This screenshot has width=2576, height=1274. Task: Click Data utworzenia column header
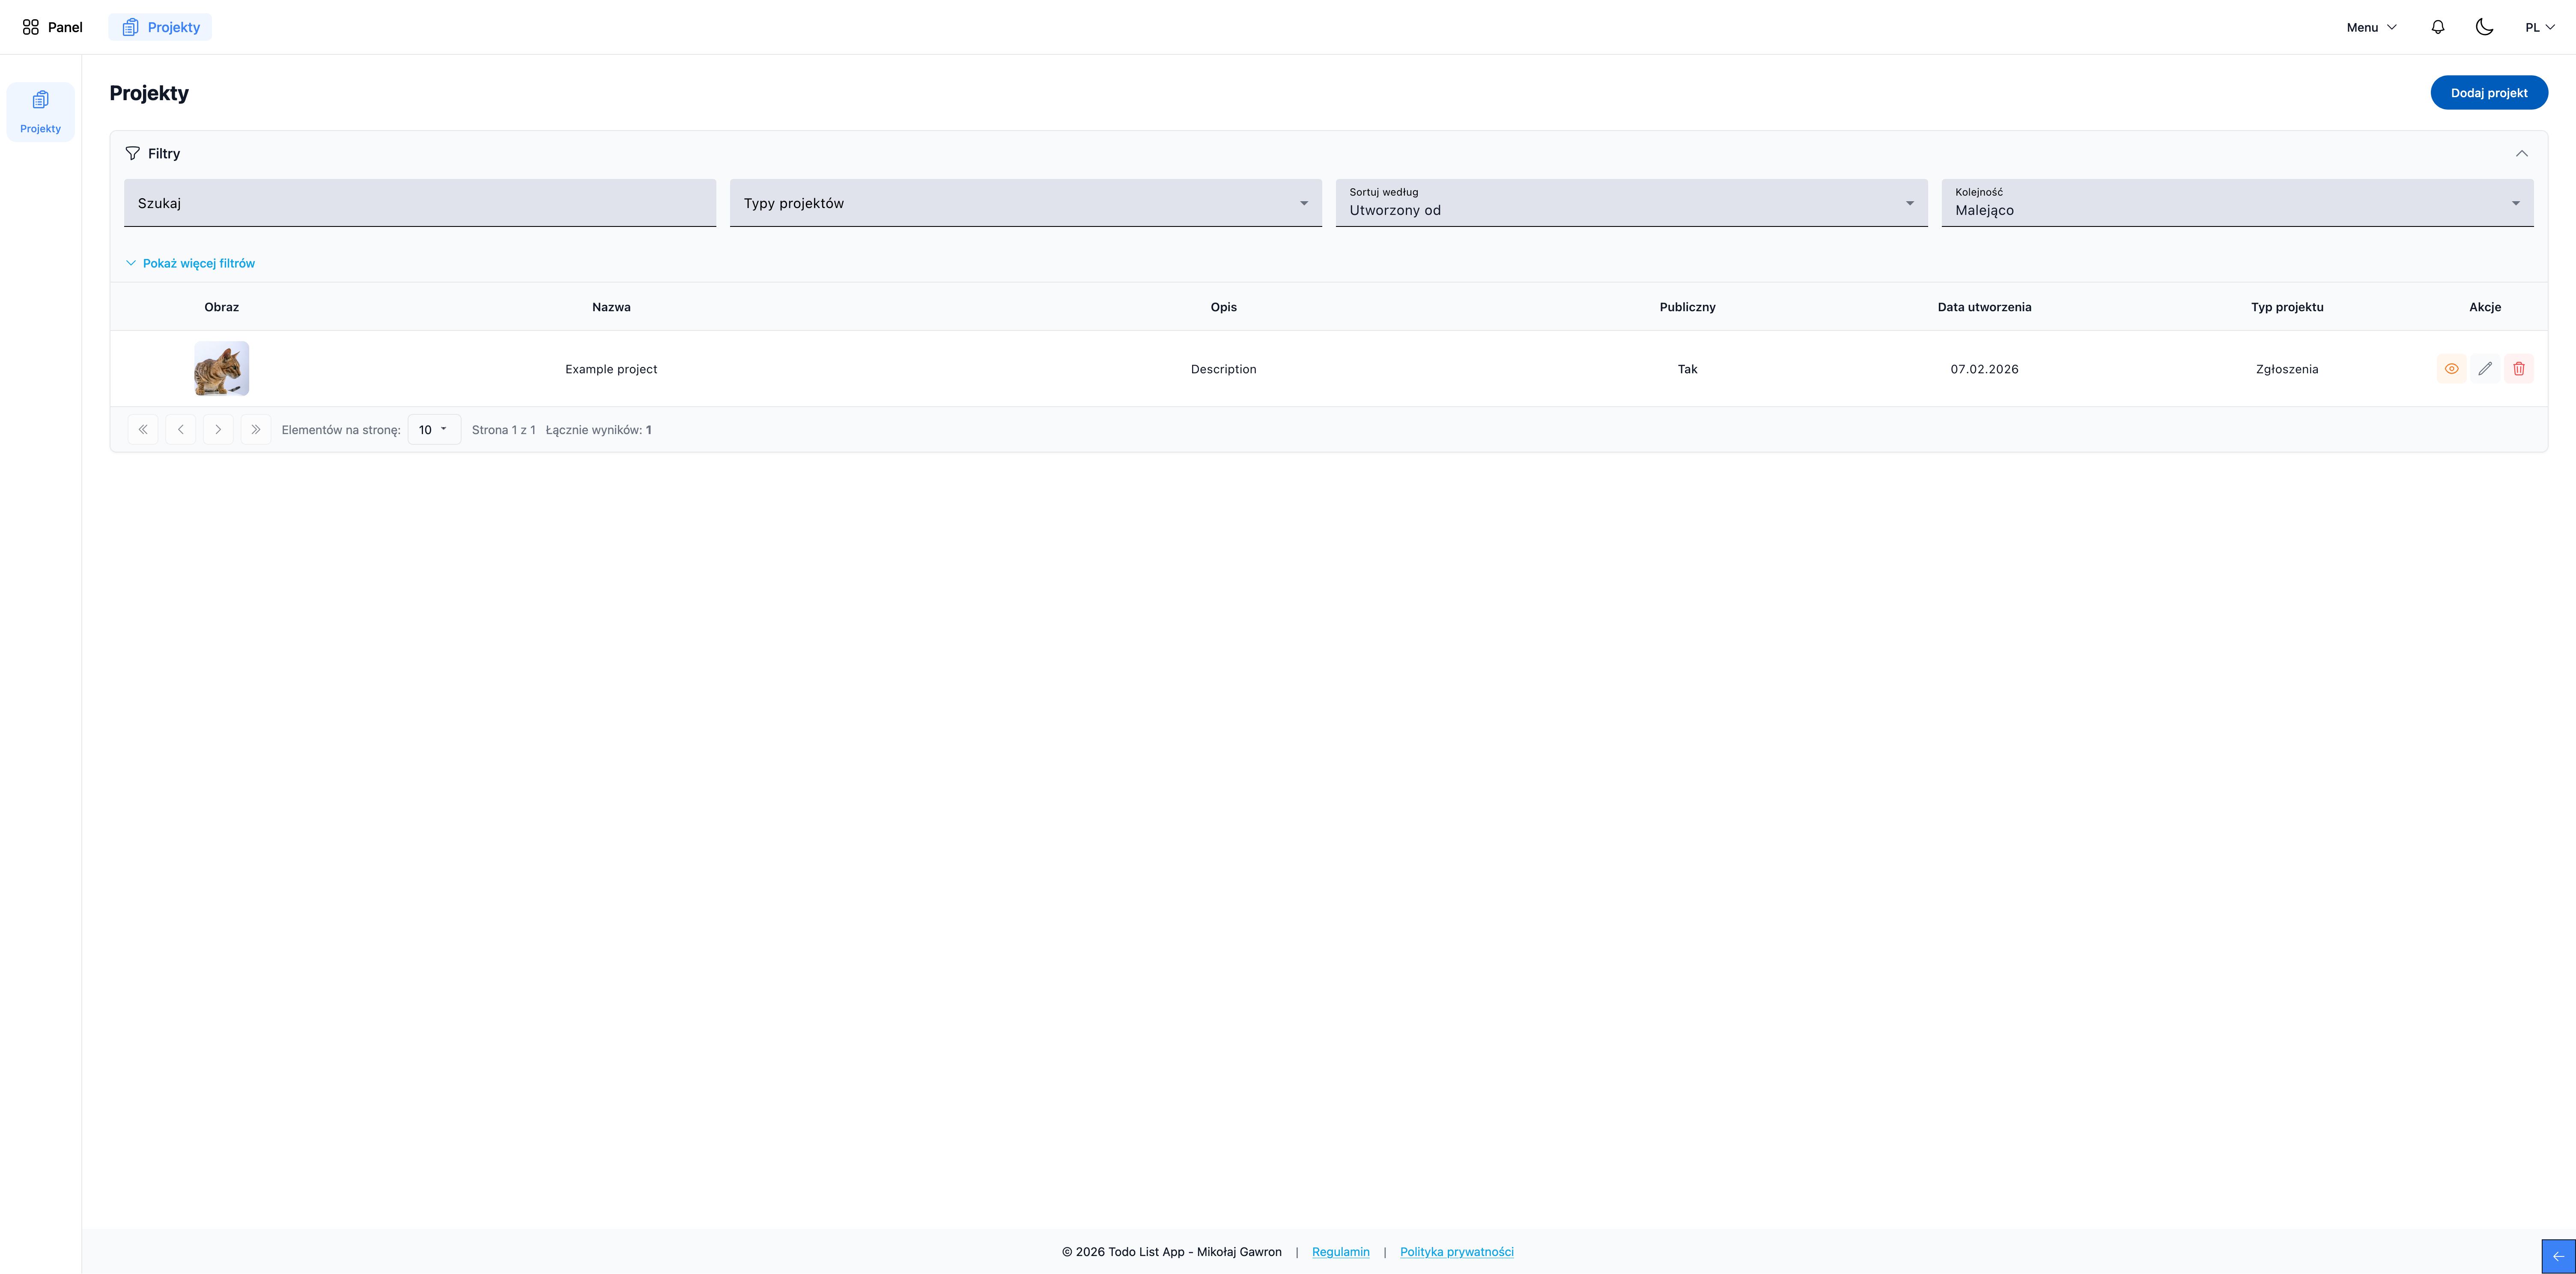pos(1985,307)
